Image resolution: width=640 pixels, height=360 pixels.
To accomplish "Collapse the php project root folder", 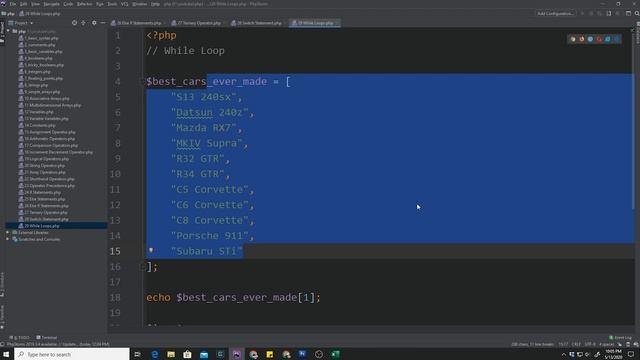I will click(x=8, y=31).
